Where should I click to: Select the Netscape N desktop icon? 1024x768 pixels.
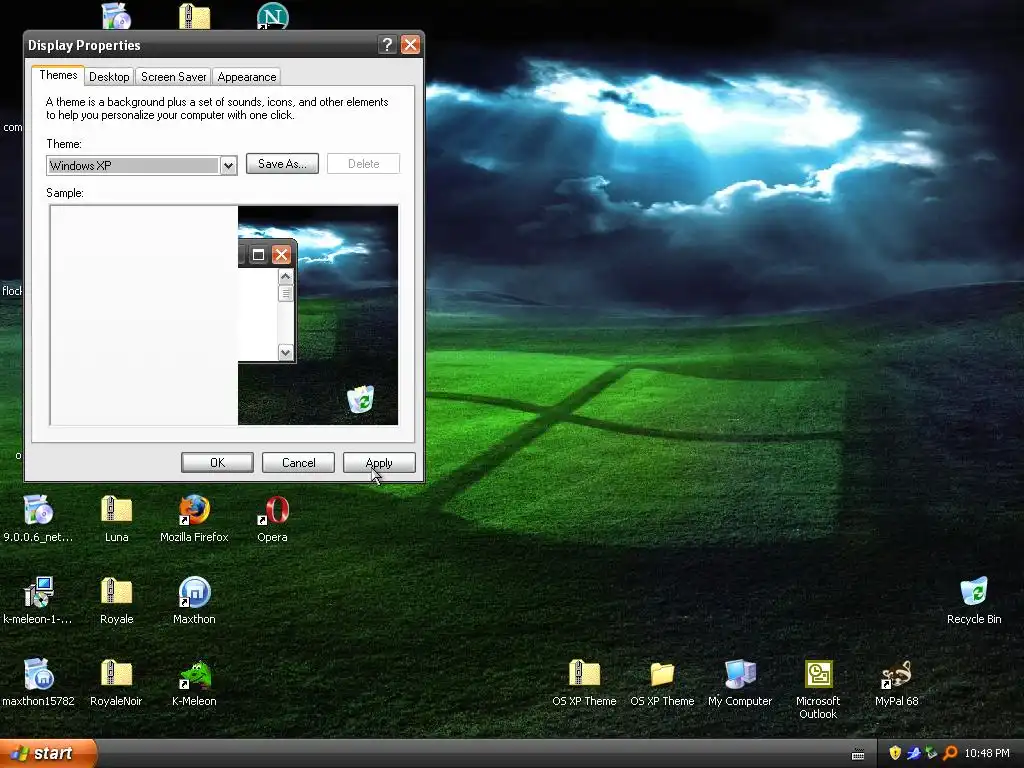coord(272,16)
